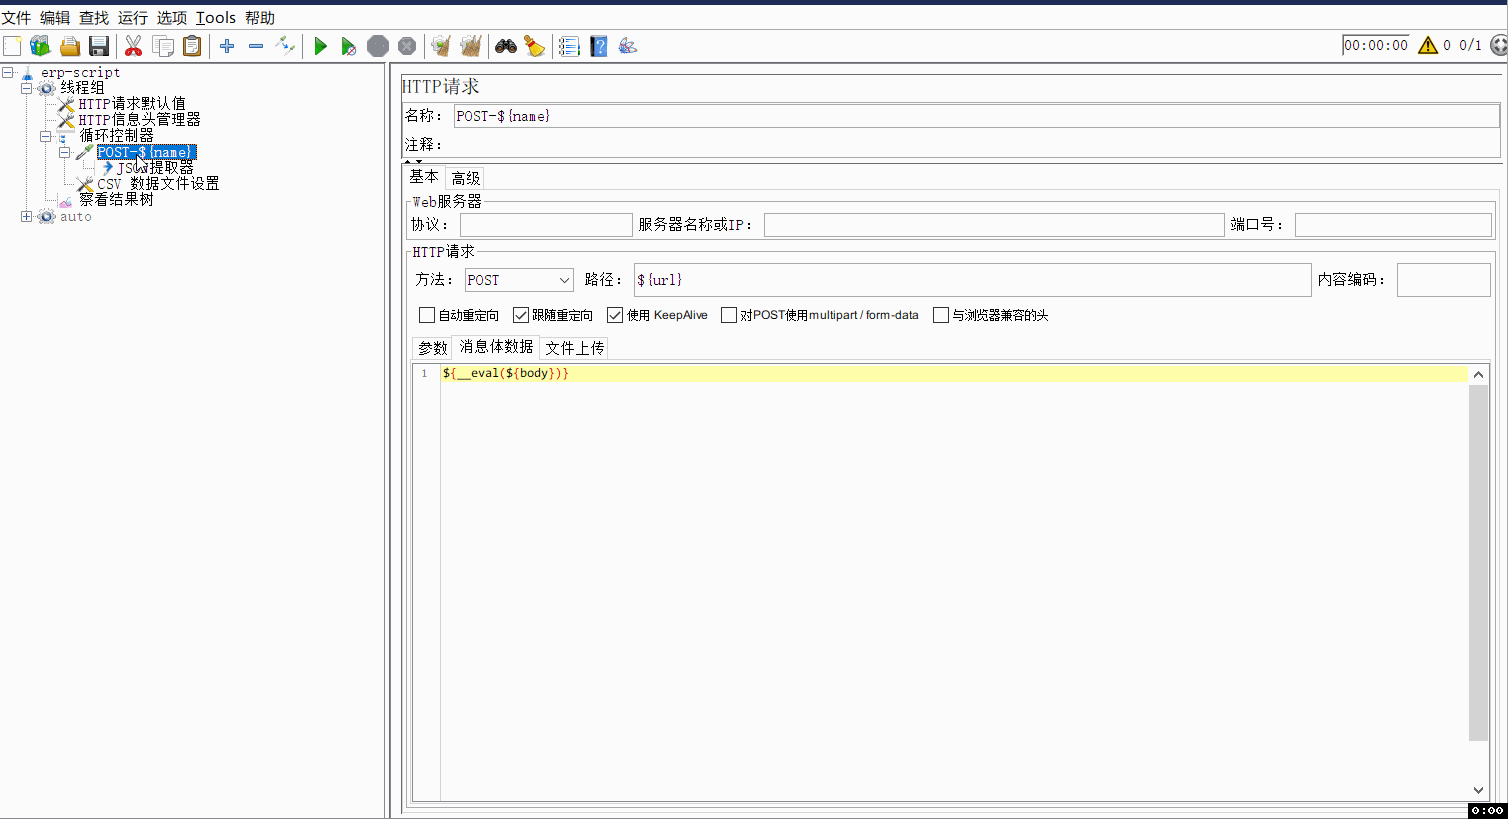Click the gear icon next to auto
1508x819 pixels.
47,217
